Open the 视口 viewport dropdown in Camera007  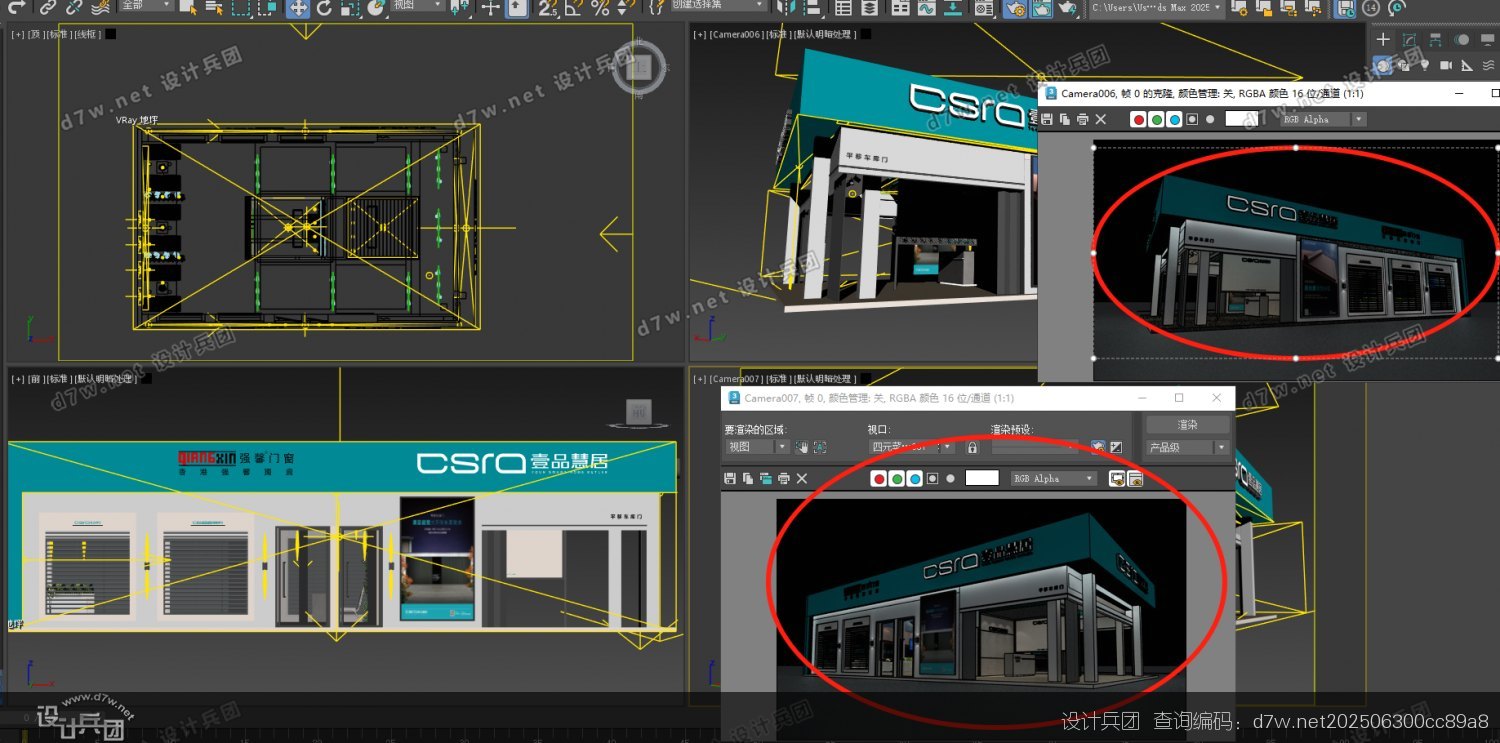click(912, 447)
